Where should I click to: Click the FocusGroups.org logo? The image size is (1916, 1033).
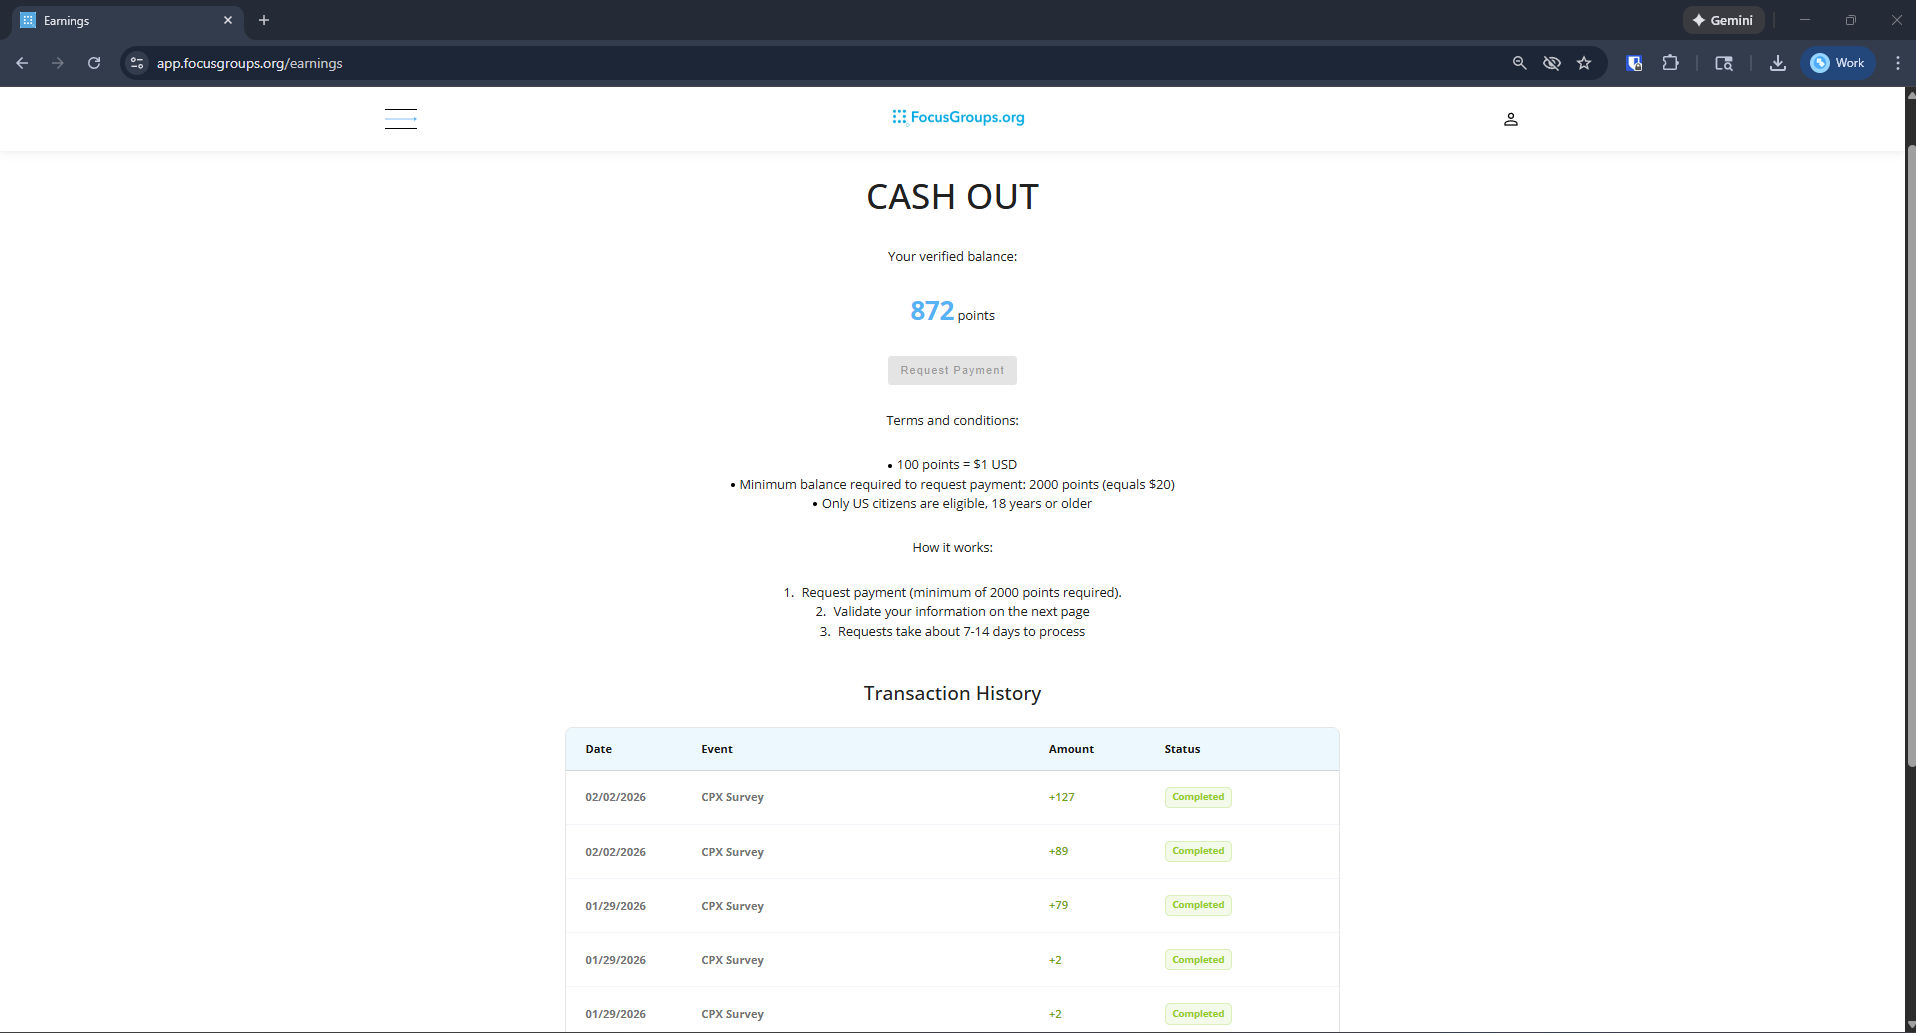click(958, 117)
